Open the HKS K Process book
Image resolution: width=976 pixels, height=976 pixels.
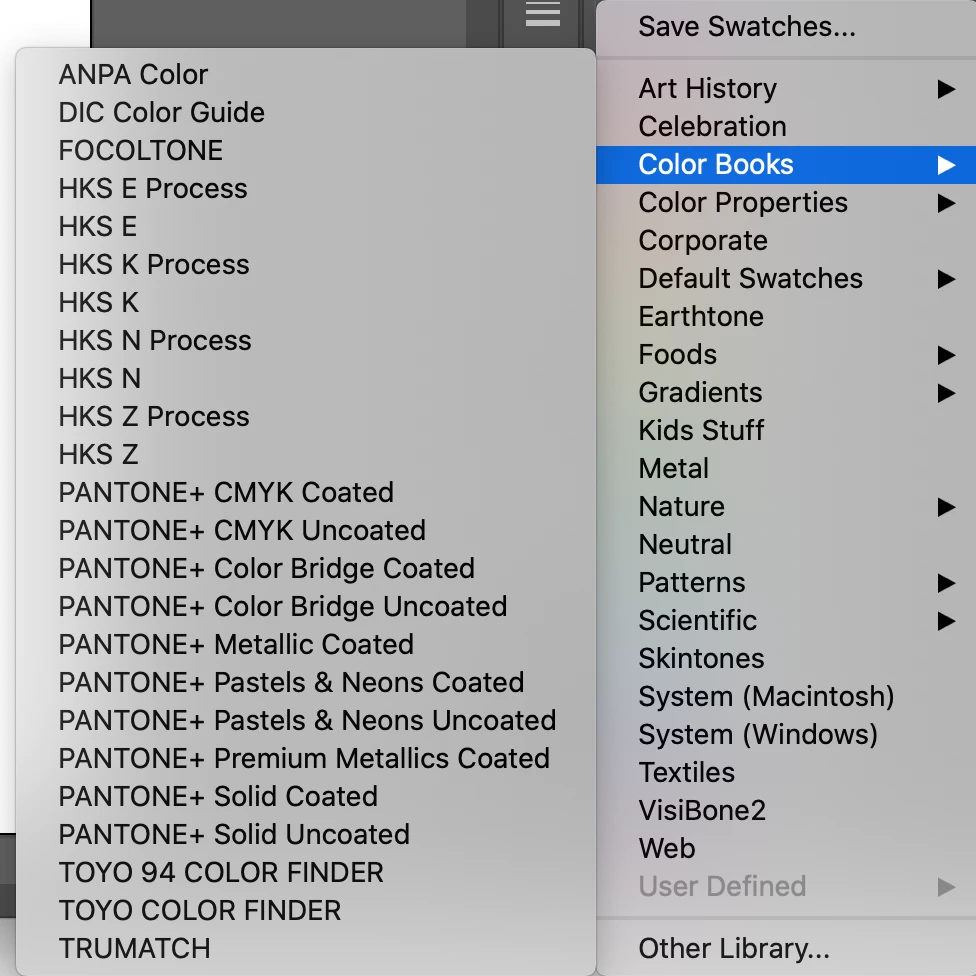point(306,265)
